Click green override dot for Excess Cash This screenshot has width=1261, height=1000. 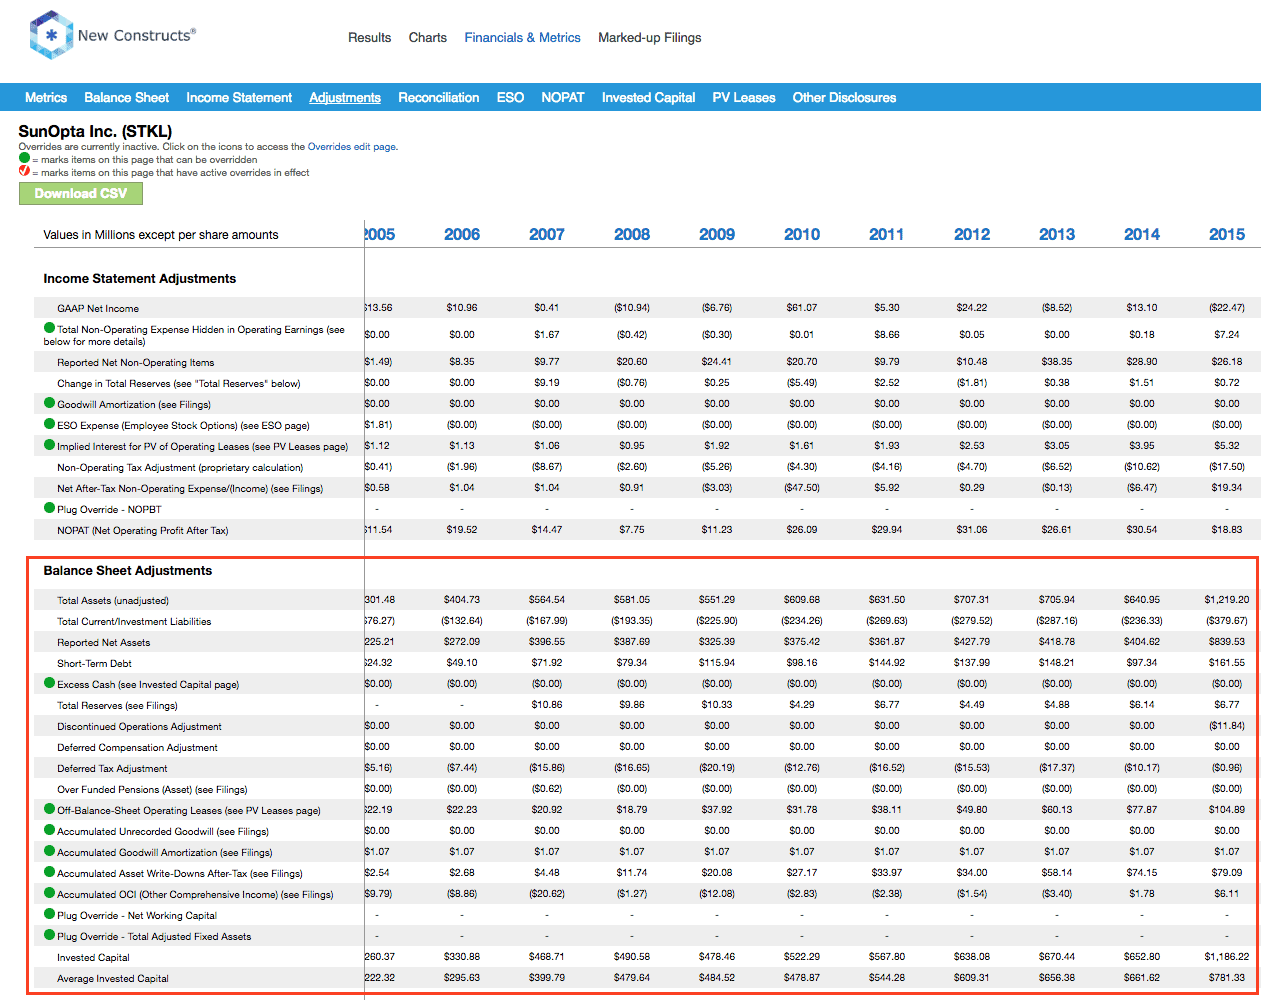tap(49, 683)
